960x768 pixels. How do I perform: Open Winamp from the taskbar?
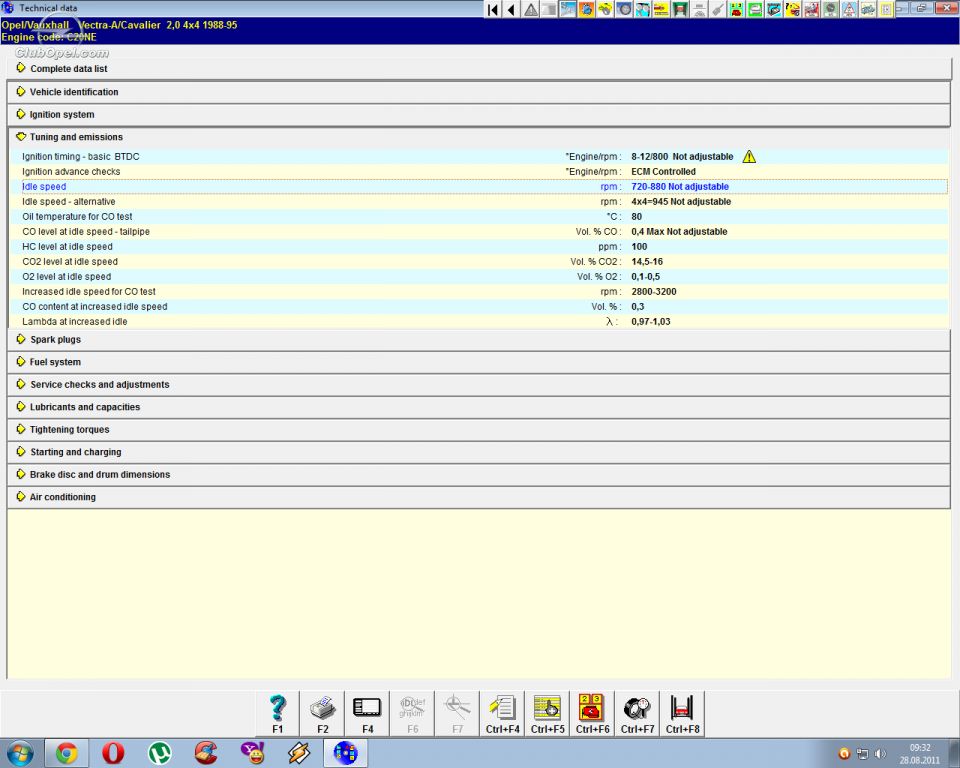[299, 753]
